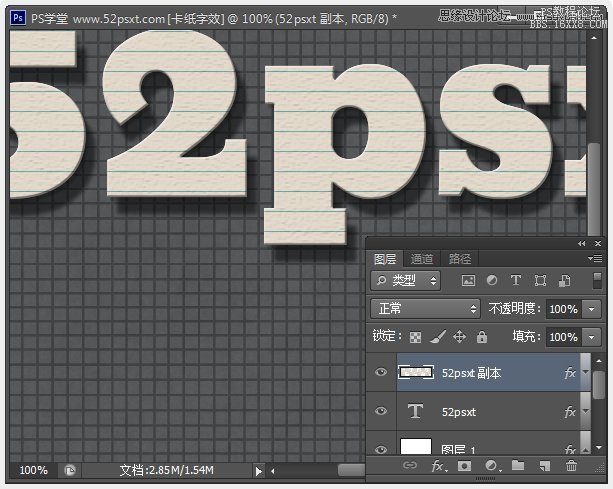Click the horizontal scroll left arrow
This screenshot has width=613, height=489.
272,471
